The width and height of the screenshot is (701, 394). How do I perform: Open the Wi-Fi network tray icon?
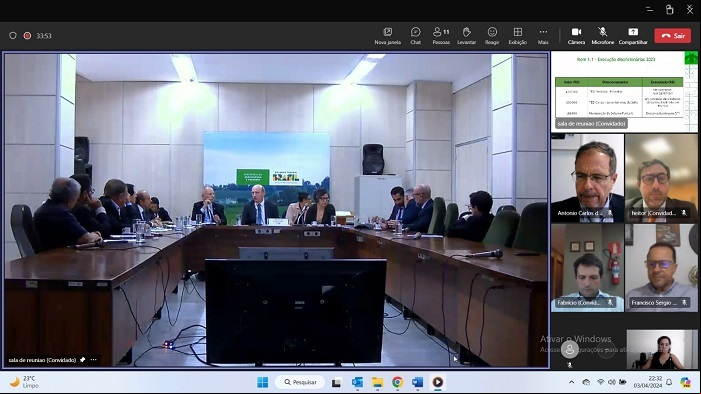pos(600,382)
